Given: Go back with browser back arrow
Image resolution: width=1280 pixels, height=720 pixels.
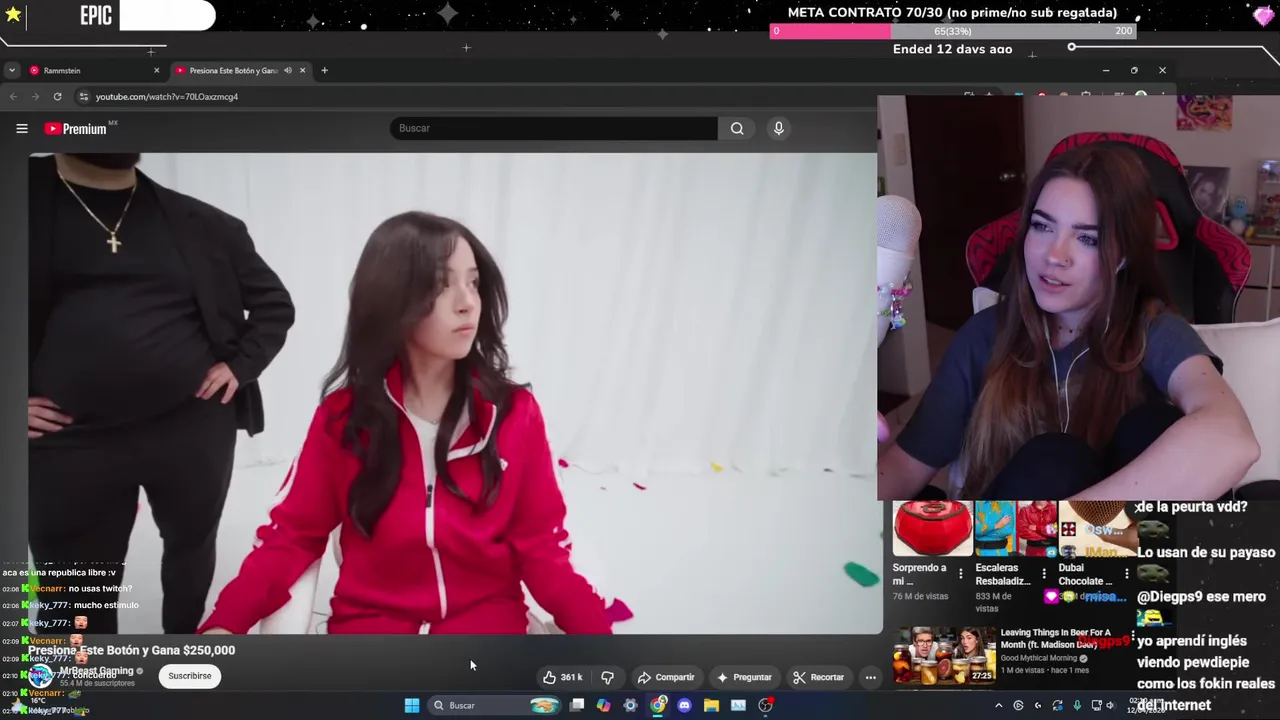Looking at the screenshot, I should click(13, 96).
